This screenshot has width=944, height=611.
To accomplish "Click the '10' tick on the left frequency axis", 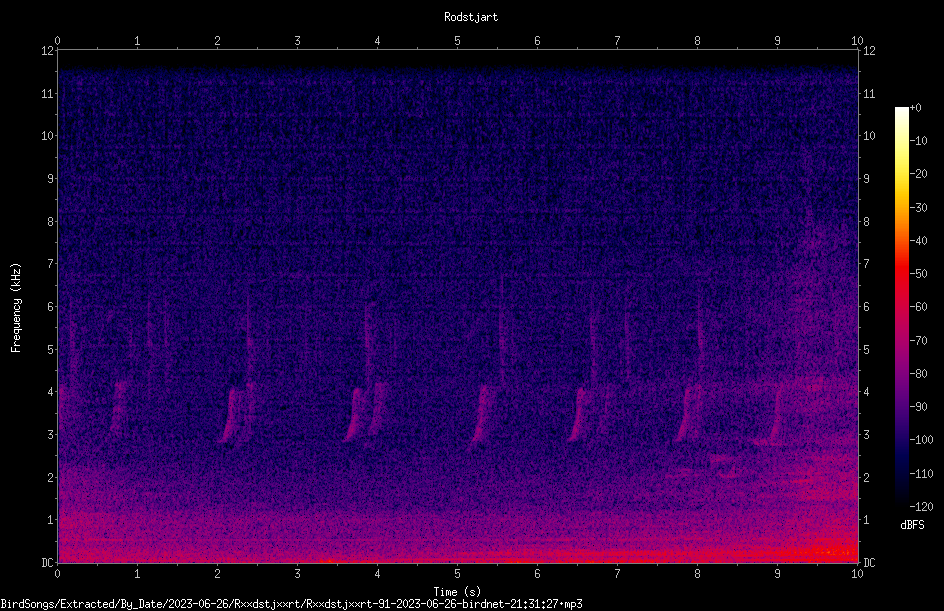I will (x=47, y=136).
